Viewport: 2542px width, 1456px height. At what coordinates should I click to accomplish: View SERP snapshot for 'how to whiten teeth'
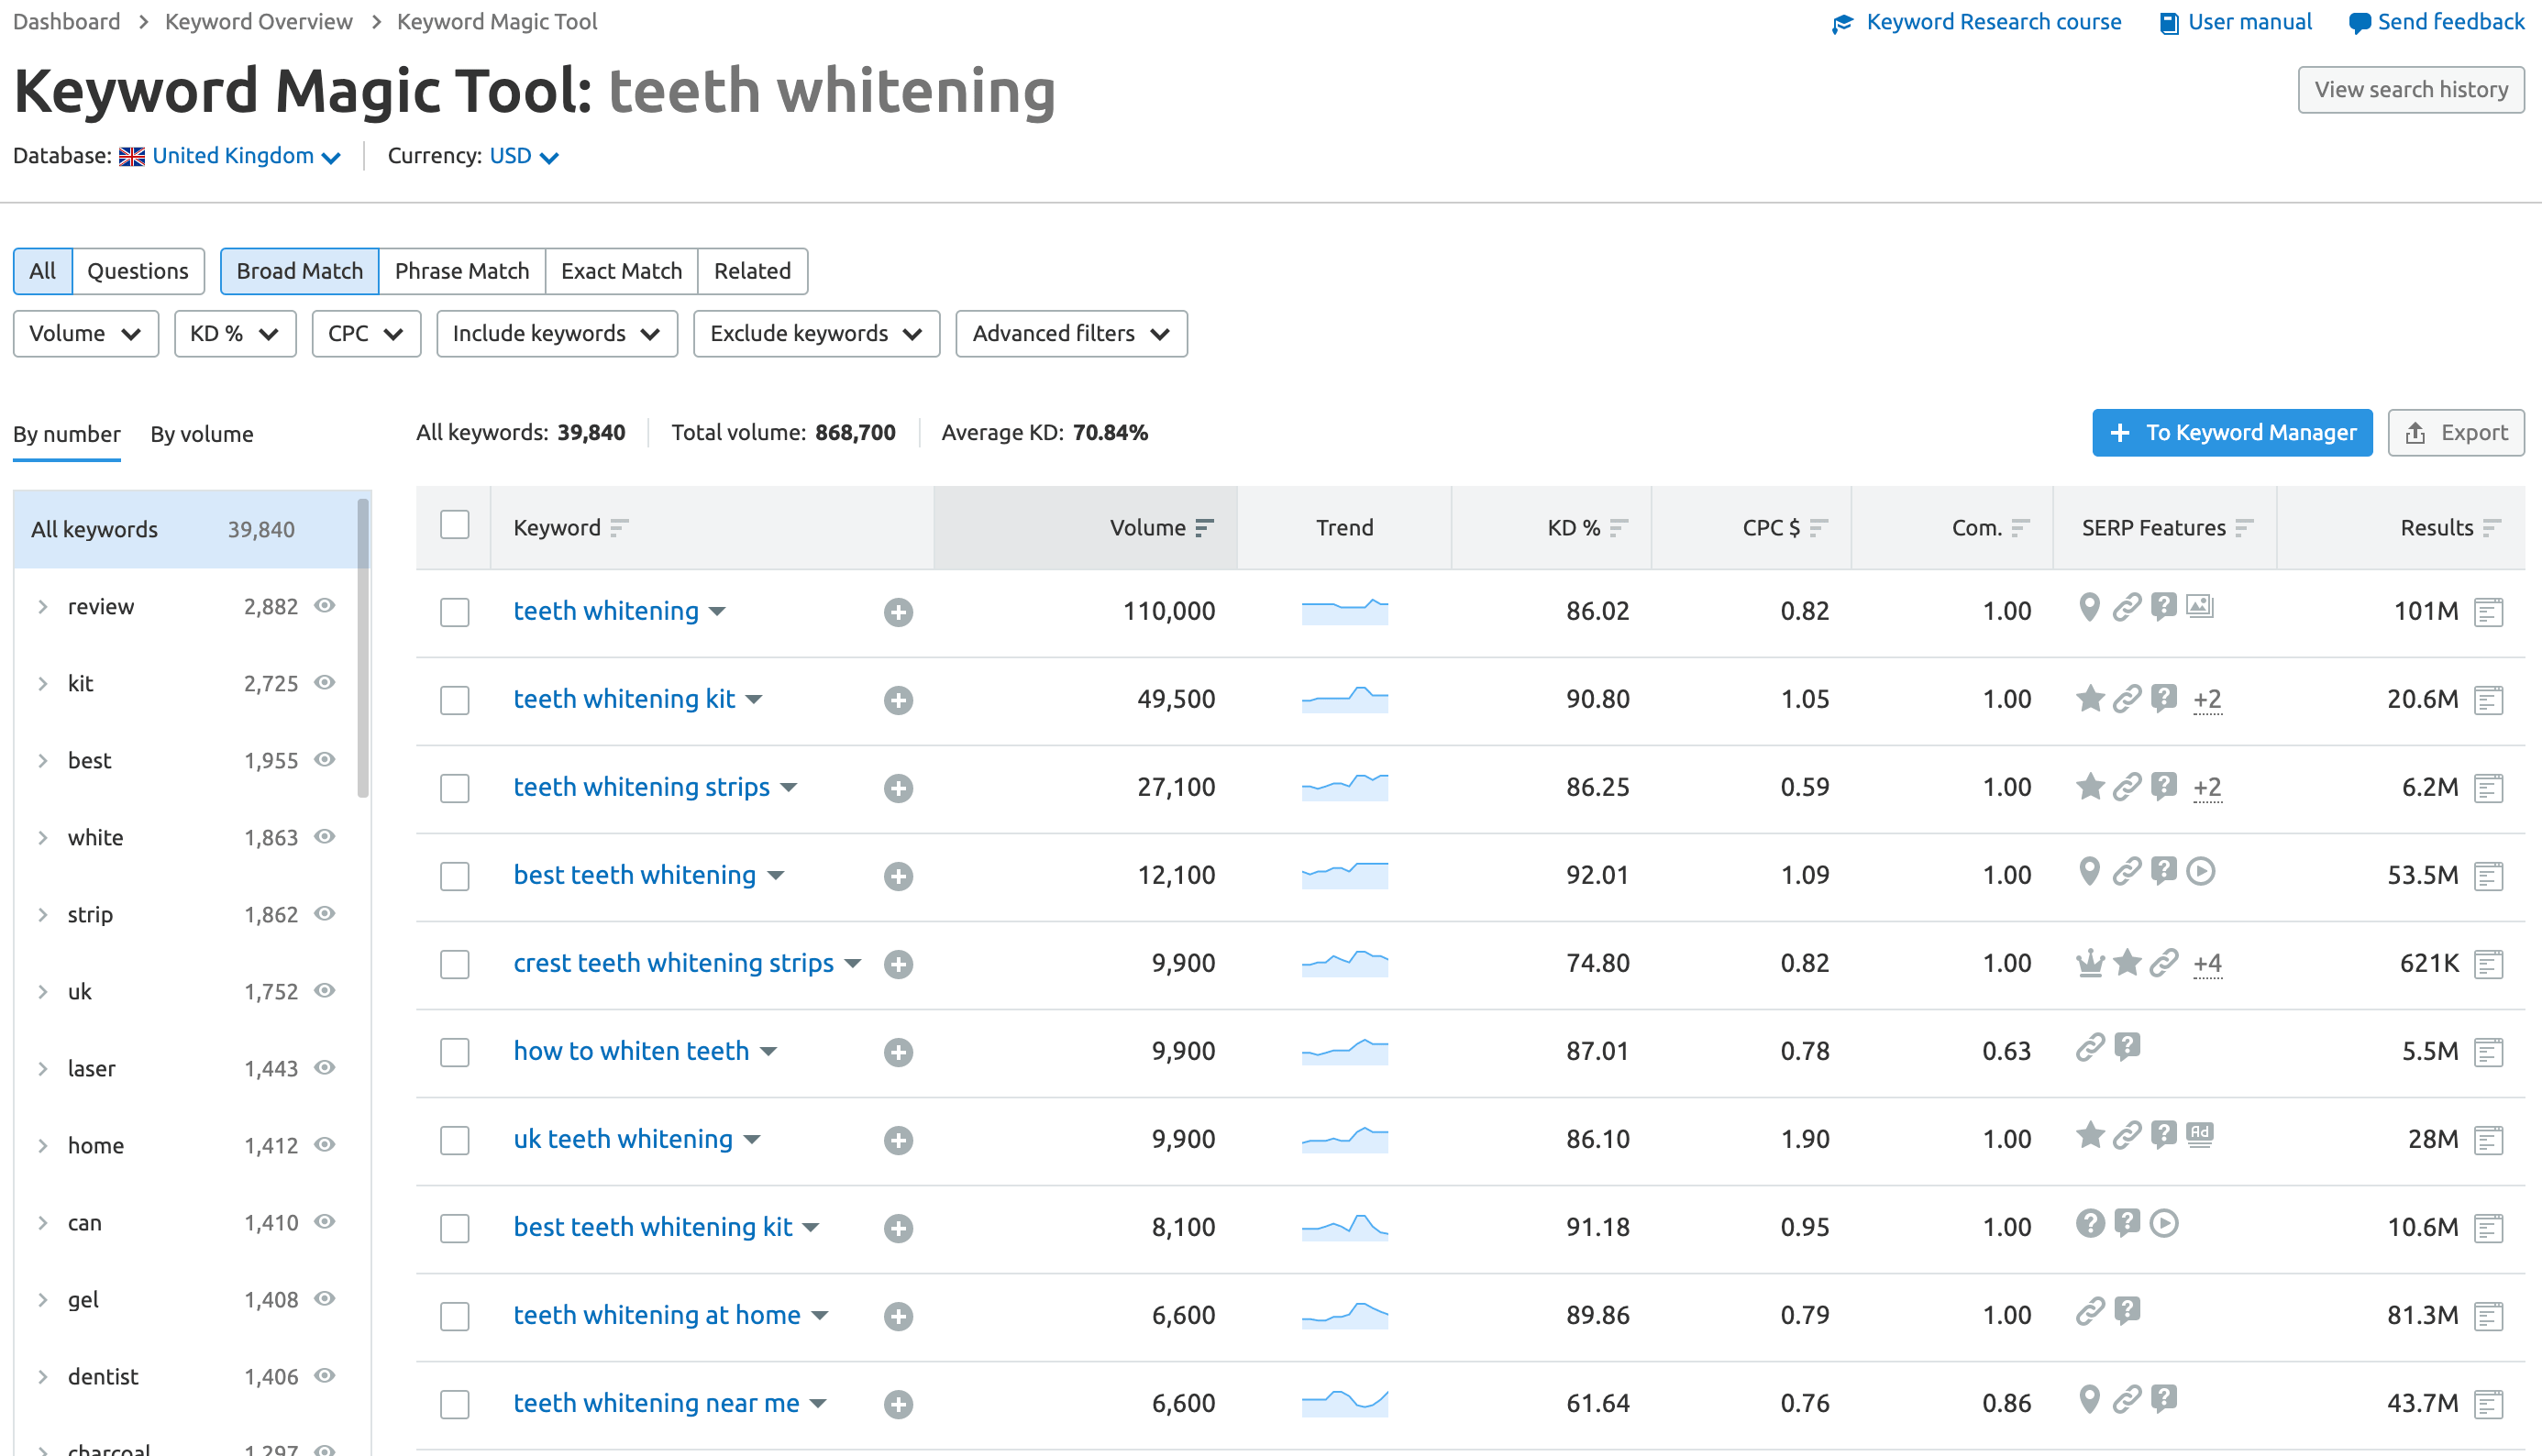tap(2488, 1052)
